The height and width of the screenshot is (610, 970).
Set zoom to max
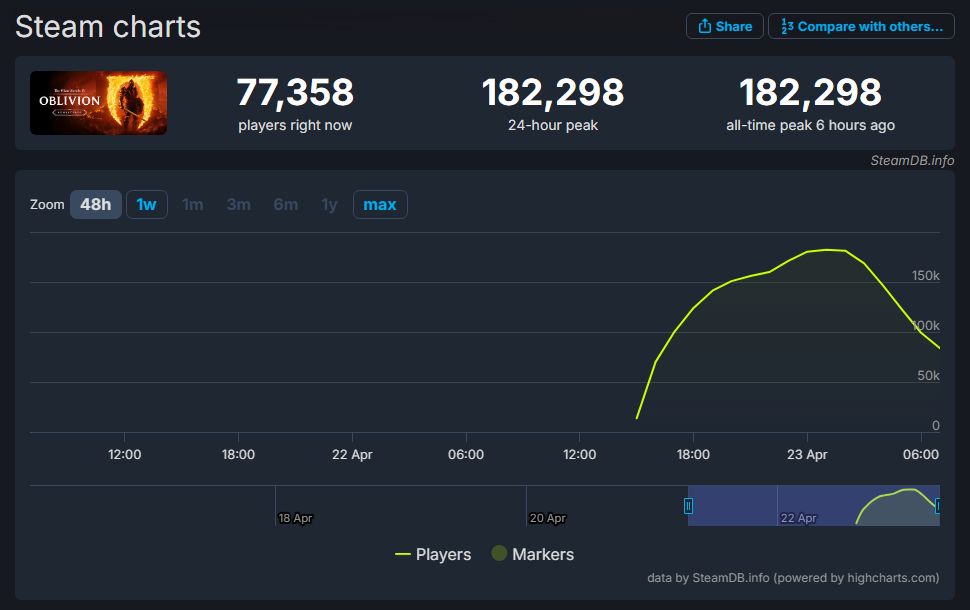(380, 205)
